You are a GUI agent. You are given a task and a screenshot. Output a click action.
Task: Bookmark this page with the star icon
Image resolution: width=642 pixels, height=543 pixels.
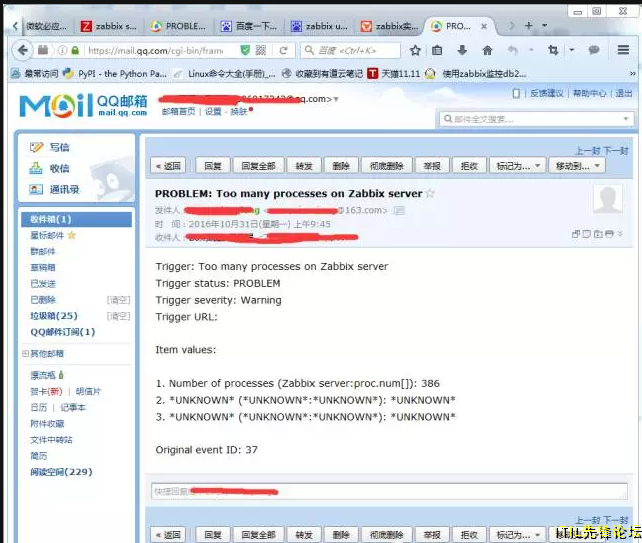415,50
